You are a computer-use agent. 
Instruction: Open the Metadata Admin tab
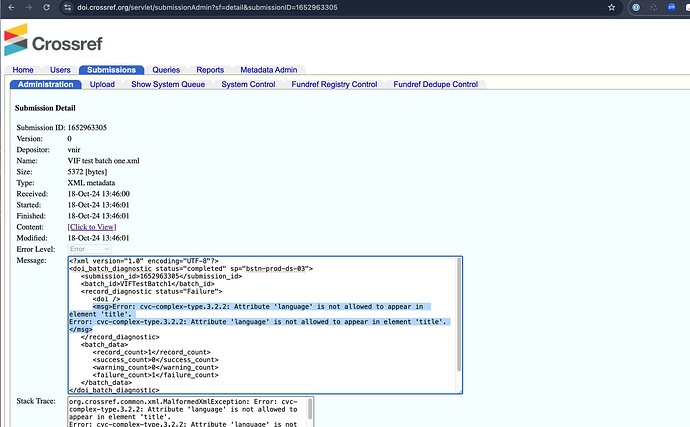click(268, 70)
